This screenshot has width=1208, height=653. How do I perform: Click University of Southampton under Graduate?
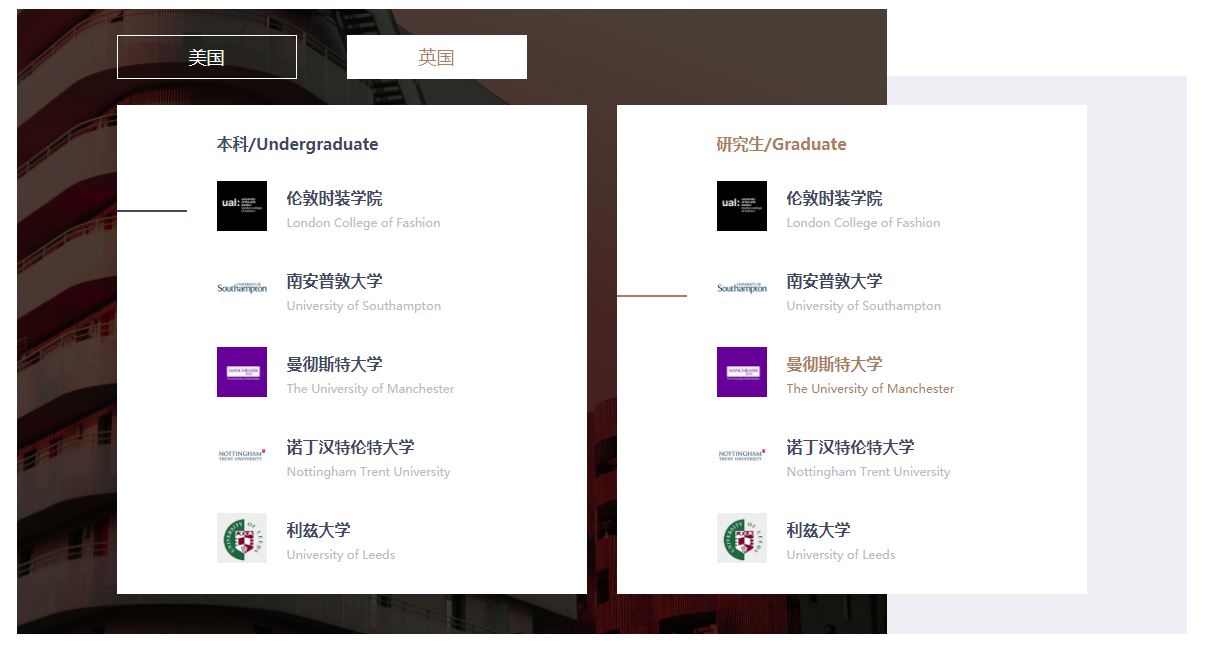864,306
